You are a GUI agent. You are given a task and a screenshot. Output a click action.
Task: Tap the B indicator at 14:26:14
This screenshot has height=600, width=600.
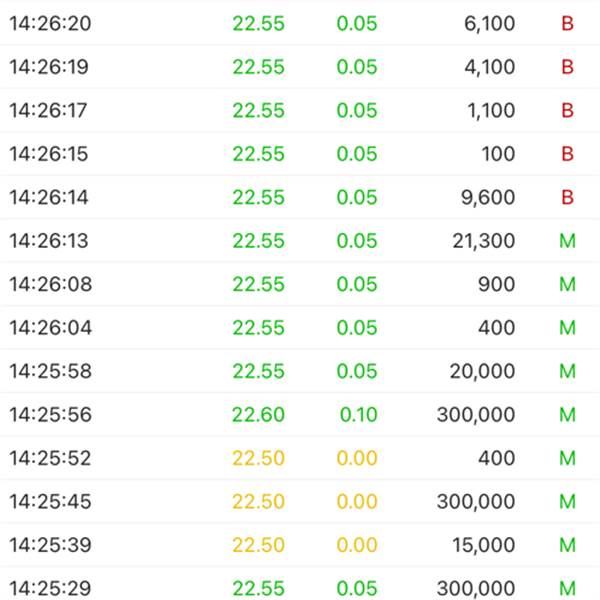(x=567, y=197)
